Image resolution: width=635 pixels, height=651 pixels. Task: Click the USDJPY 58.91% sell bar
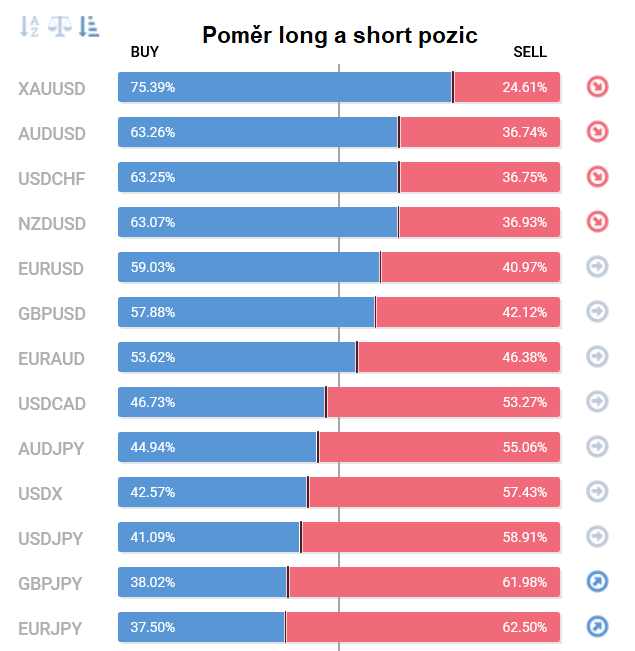tap(431, 537)
